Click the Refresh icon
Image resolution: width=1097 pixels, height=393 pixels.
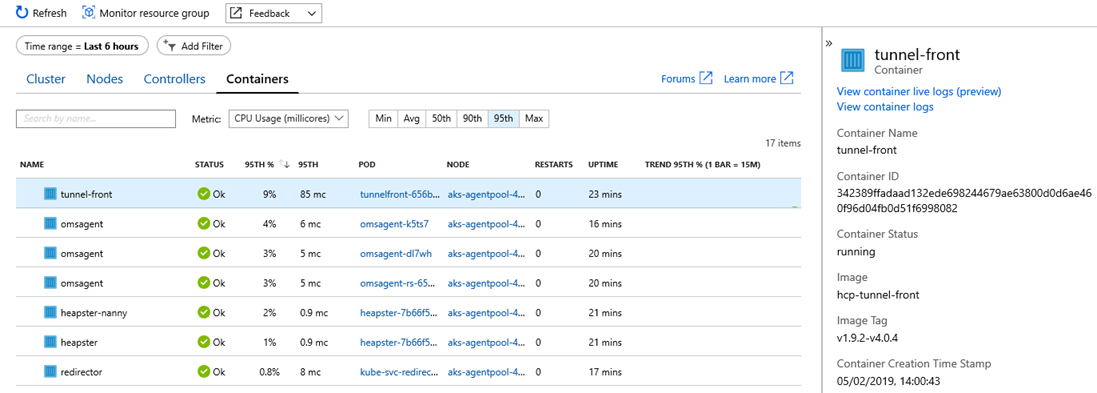[22, 13]
